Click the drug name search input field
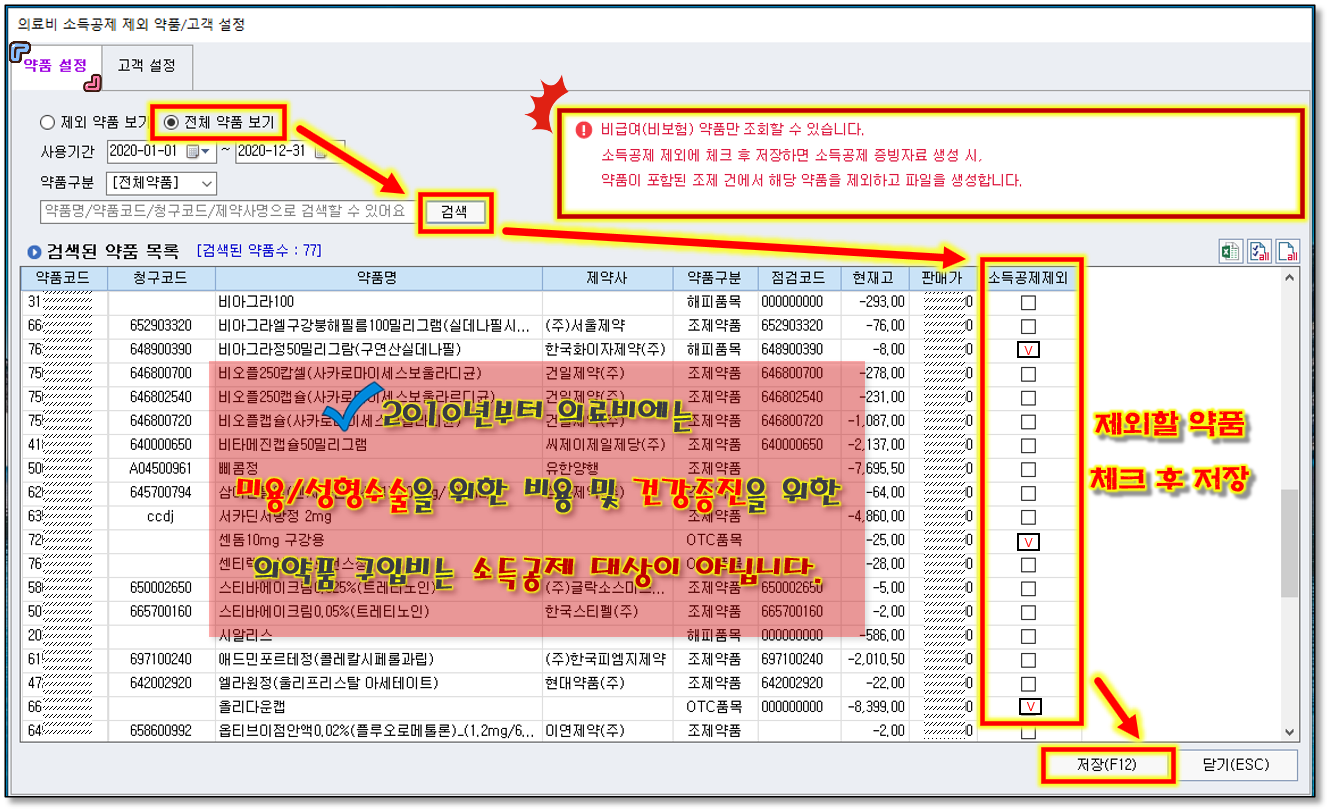 coord(226,211)
